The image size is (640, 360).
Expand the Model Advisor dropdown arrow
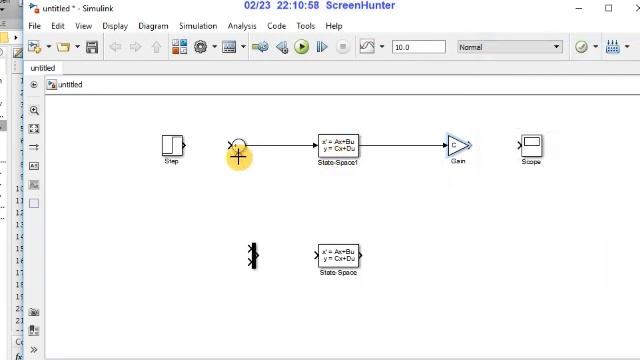pyautogui.click(x=596, y=47)
